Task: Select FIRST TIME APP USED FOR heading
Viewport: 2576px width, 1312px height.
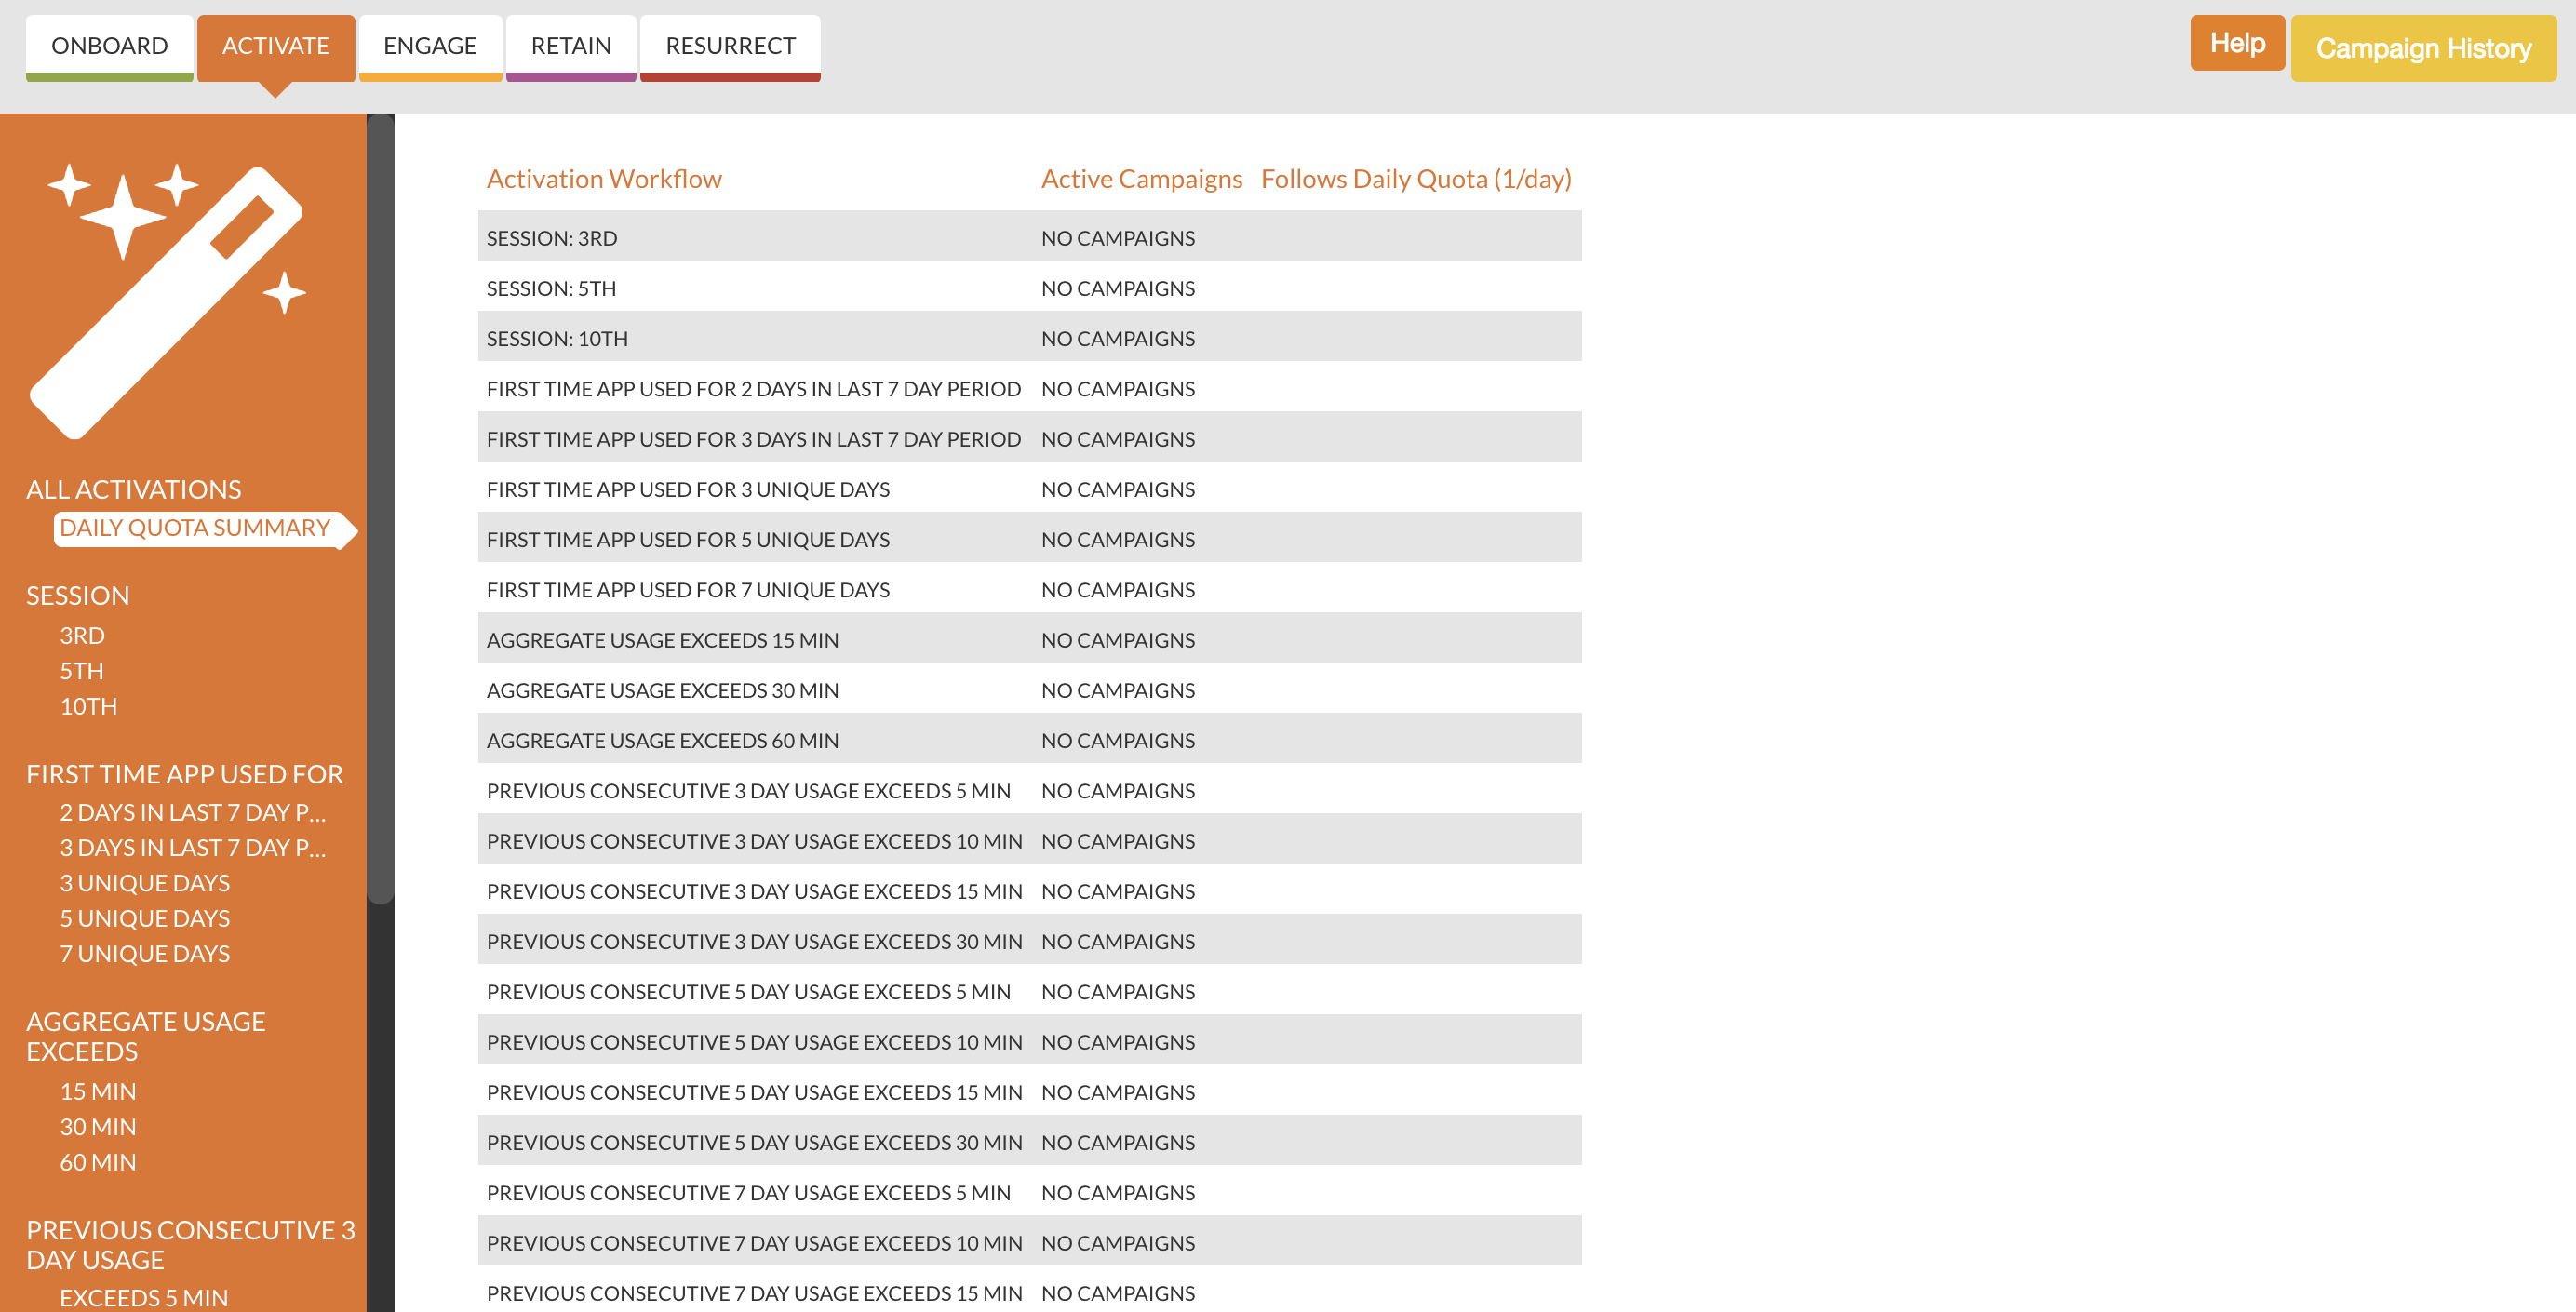Action: (185, 774)
